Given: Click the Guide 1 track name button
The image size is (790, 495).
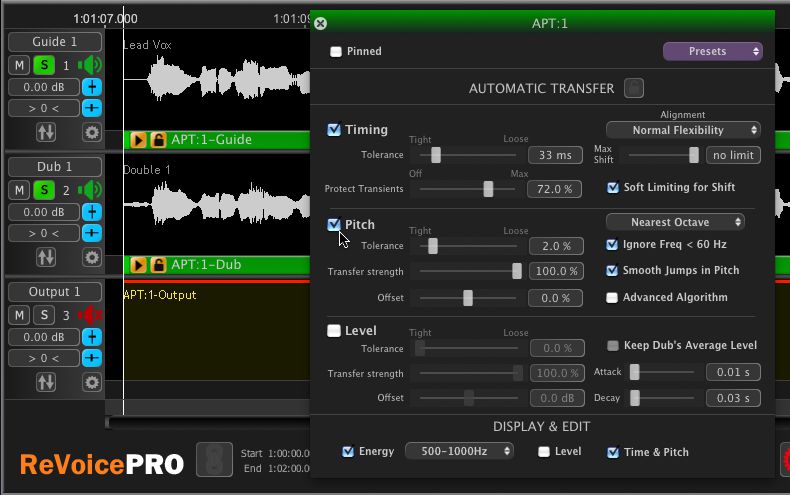Looking at the screenshot, I should [x=55, y=42].
